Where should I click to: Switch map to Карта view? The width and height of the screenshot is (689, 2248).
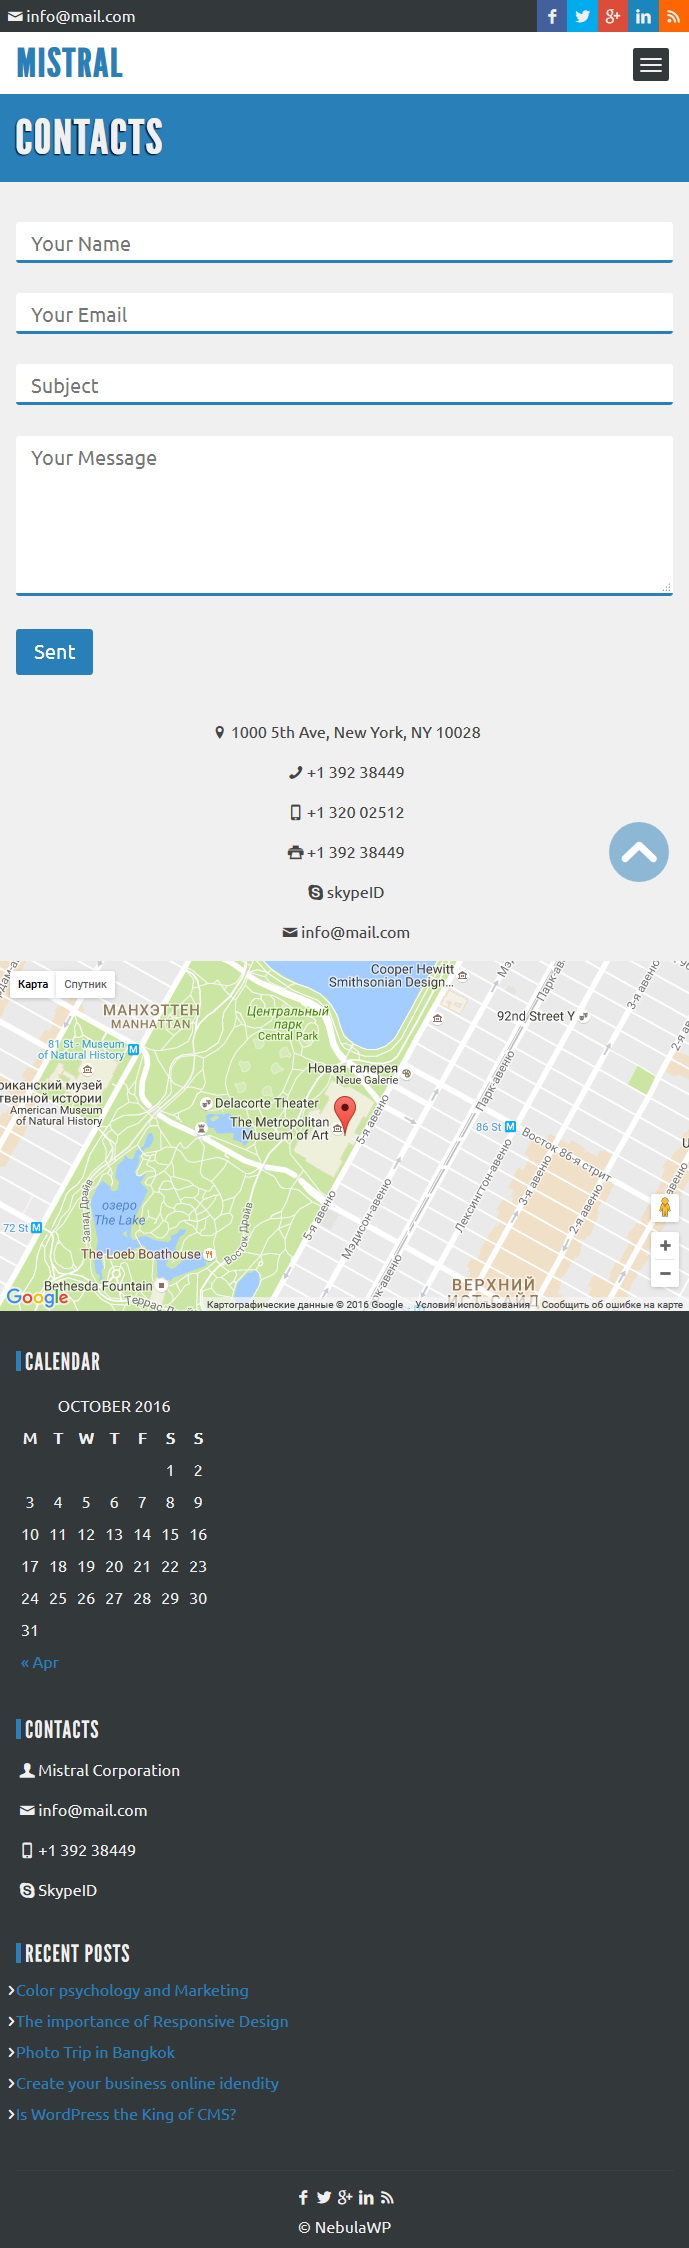(33, 984)
